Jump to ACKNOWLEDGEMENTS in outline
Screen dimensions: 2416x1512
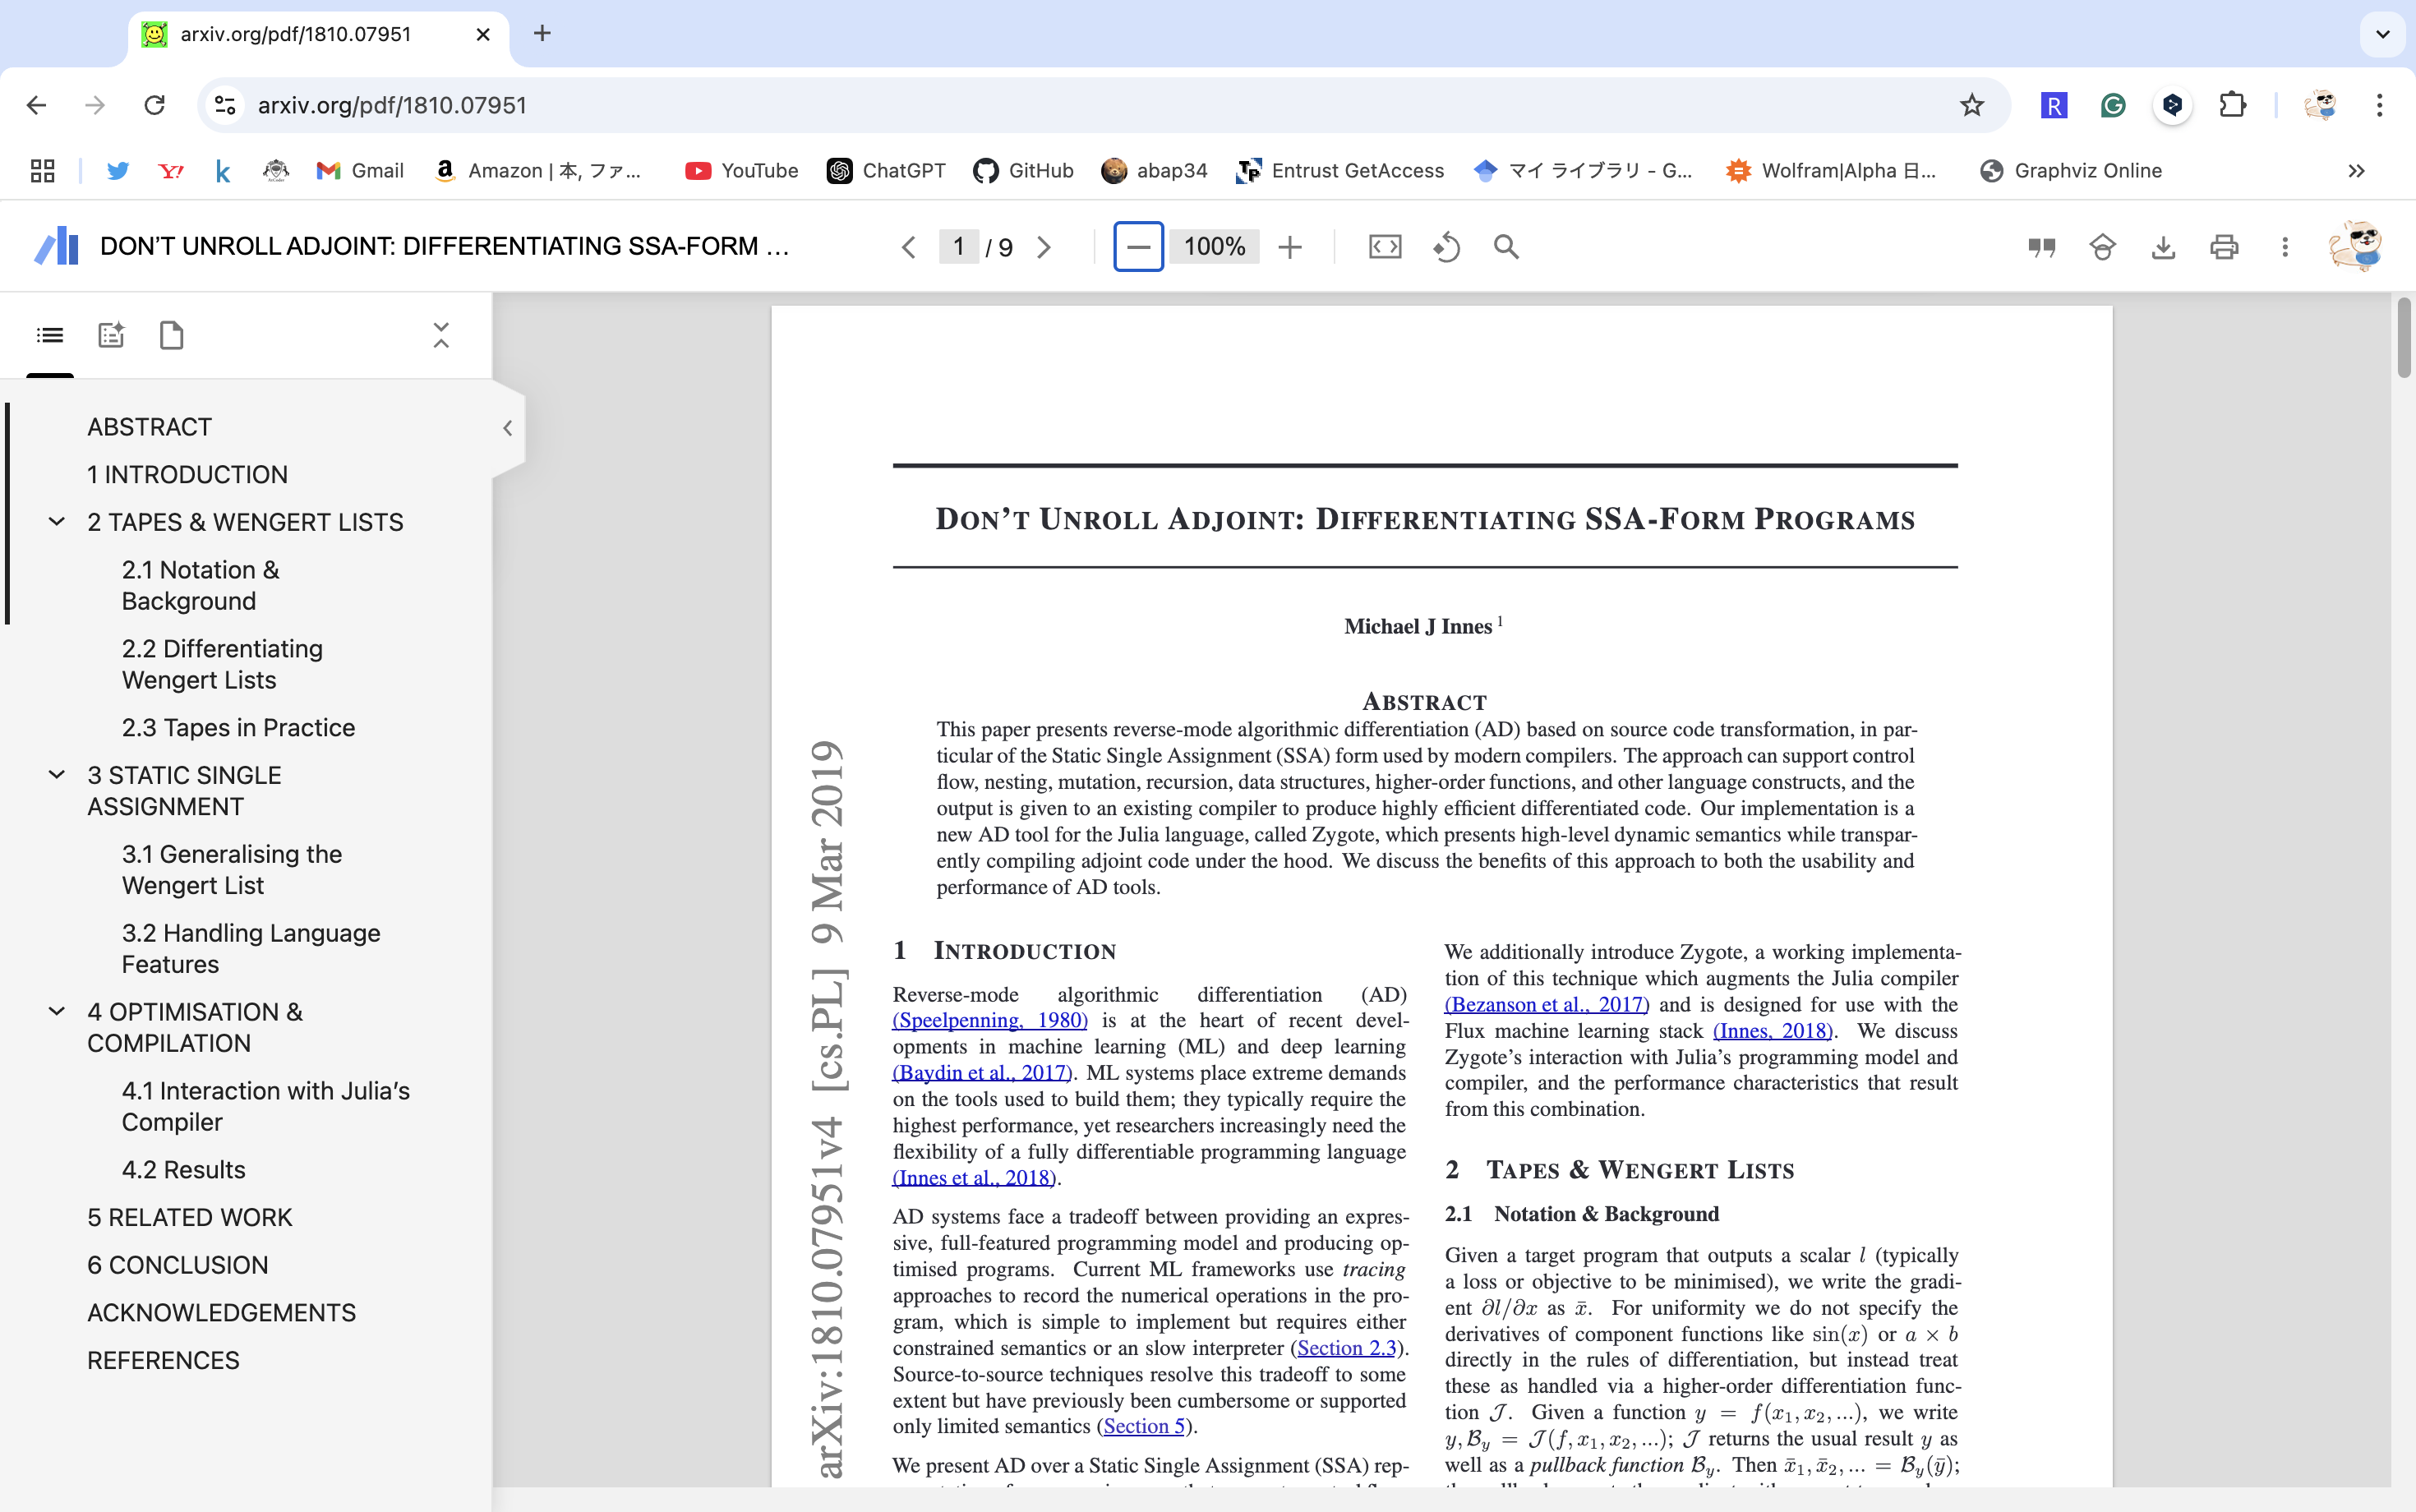(222, 1313)
